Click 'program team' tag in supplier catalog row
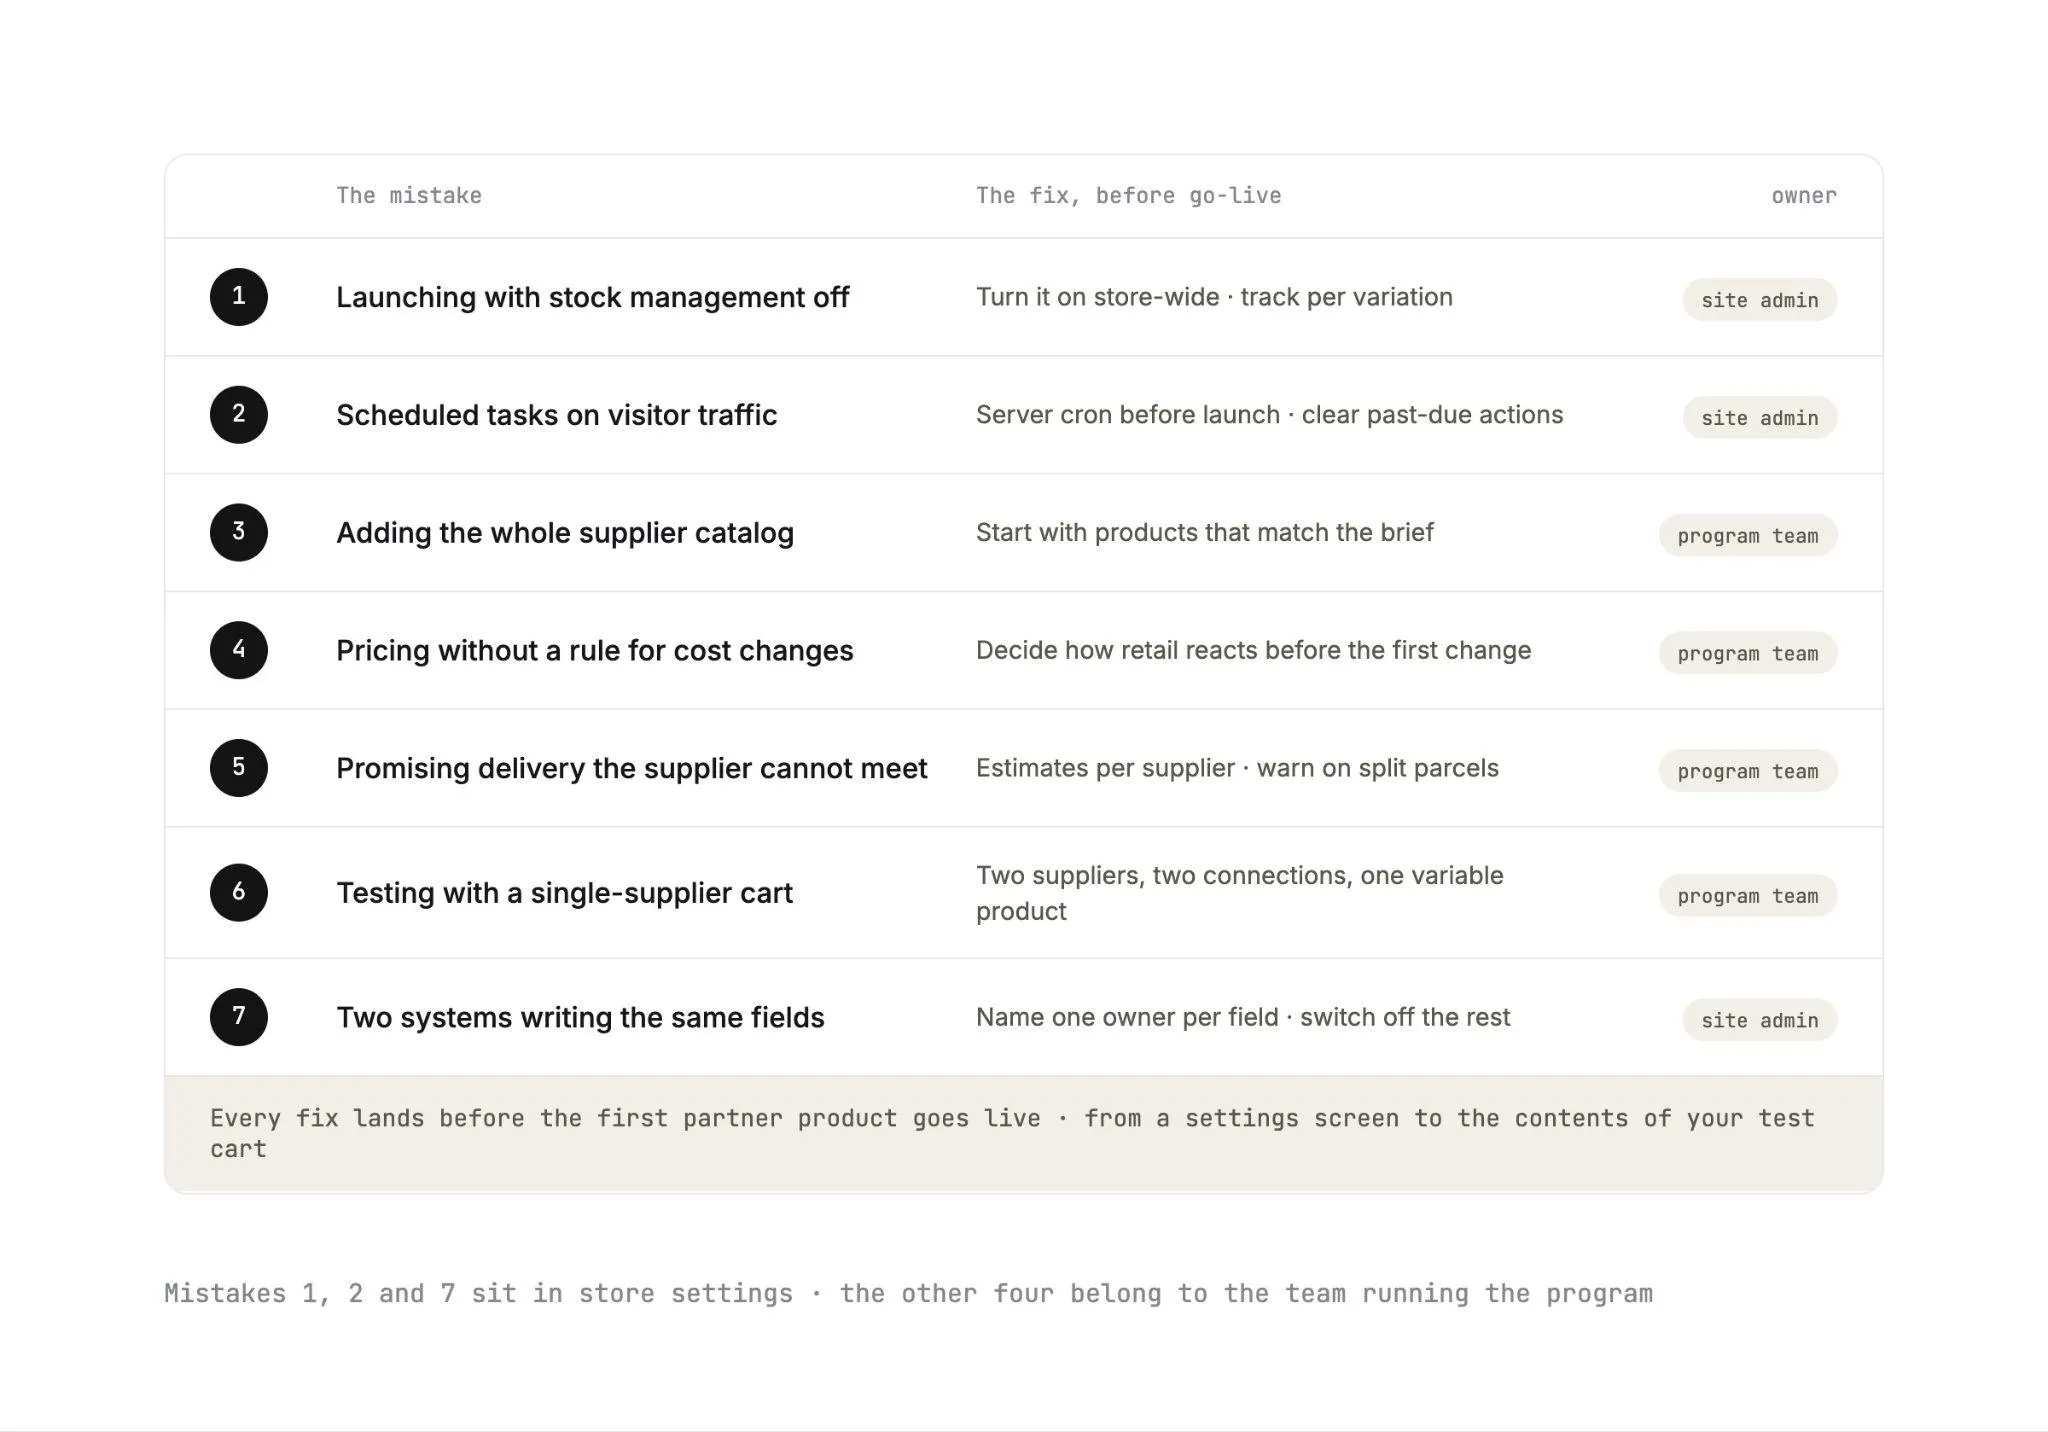This screenshot has height=1432, width=2048. (x=1748, y=536)
